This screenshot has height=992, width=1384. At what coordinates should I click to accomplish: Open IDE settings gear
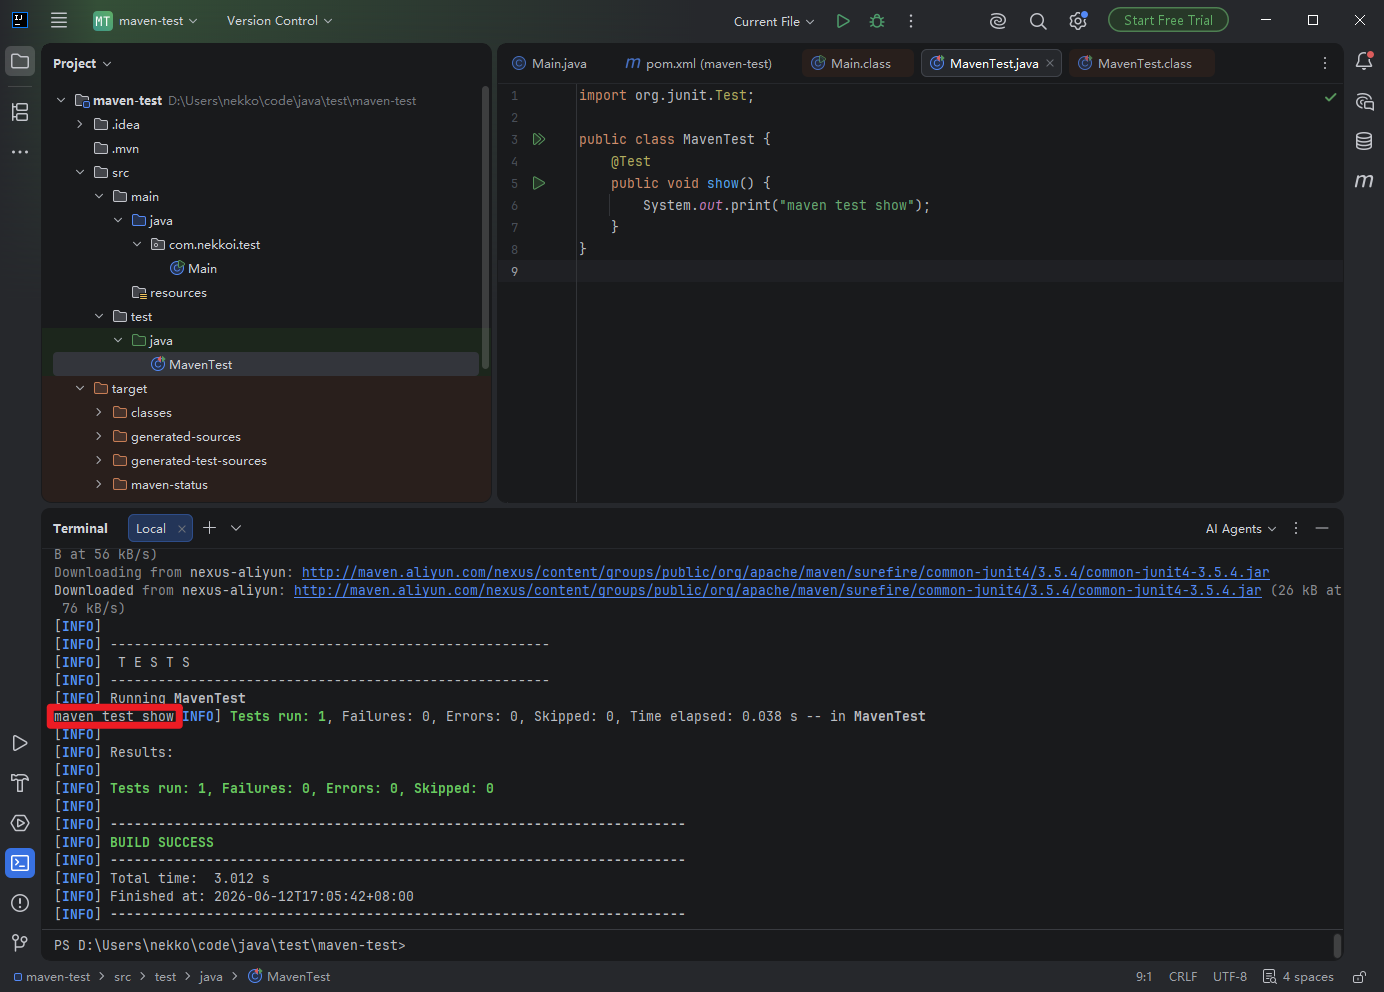tap(1078, 21)
